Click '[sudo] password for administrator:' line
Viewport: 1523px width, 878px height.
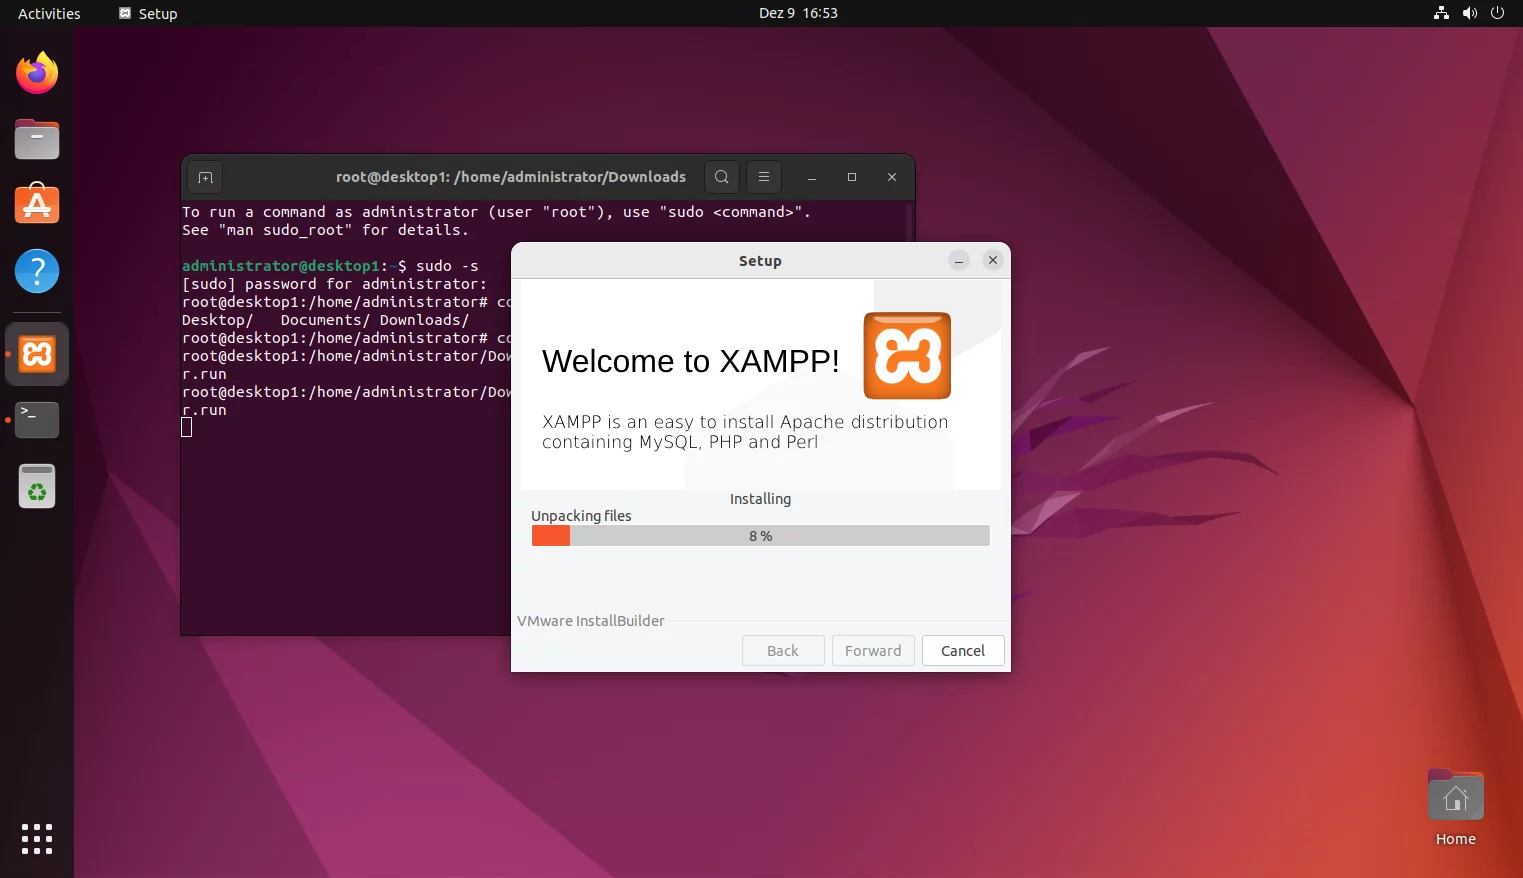pyautogui.click(x=335, y=284)
